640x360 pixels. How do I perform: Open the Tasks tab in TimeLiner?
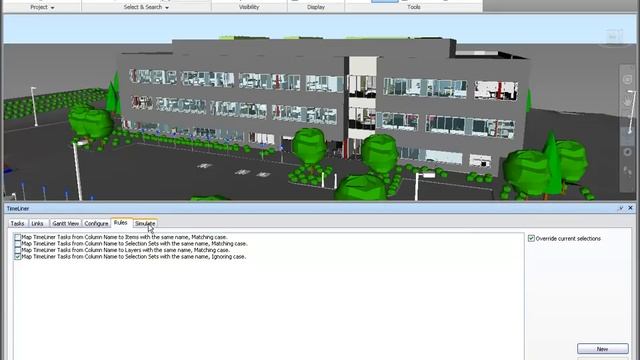[18, 223]
